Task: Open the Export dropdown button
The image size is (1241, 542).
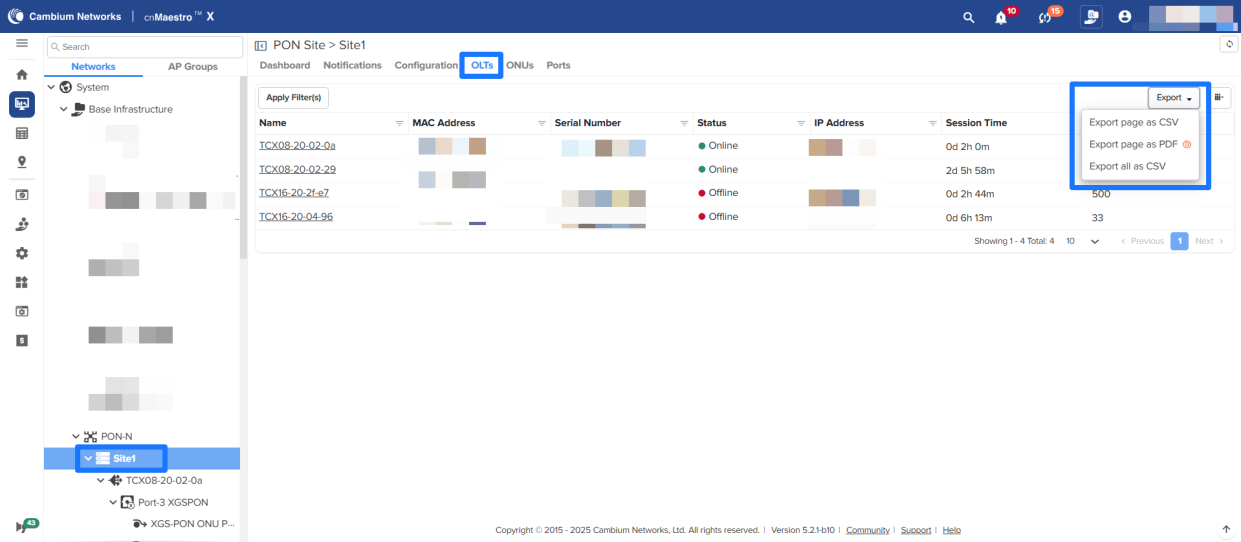Action: click(1174, 97)
